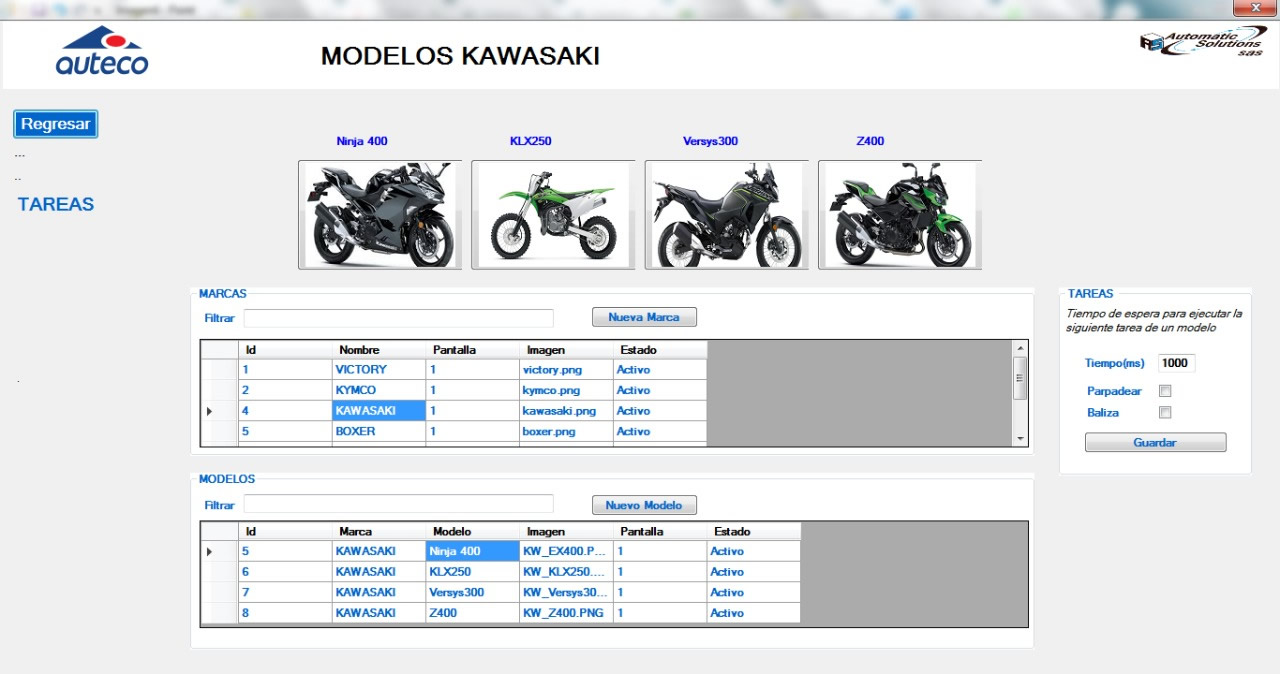Image resolution: width=1280 pixels, height=674 pixels.
Task: Click the Marca column header in MODELOS grid
Action: (x=379, y=531)
